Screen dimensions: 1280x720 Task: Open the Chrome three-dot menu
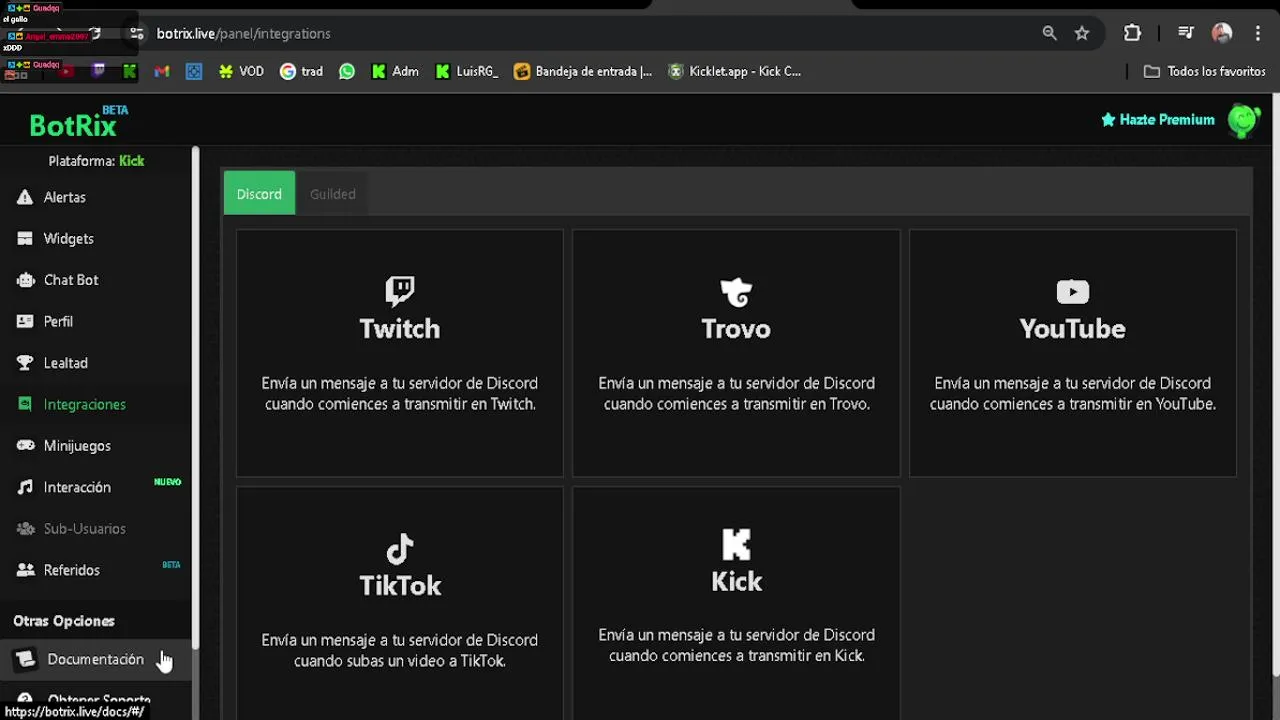click(1258, 33)
